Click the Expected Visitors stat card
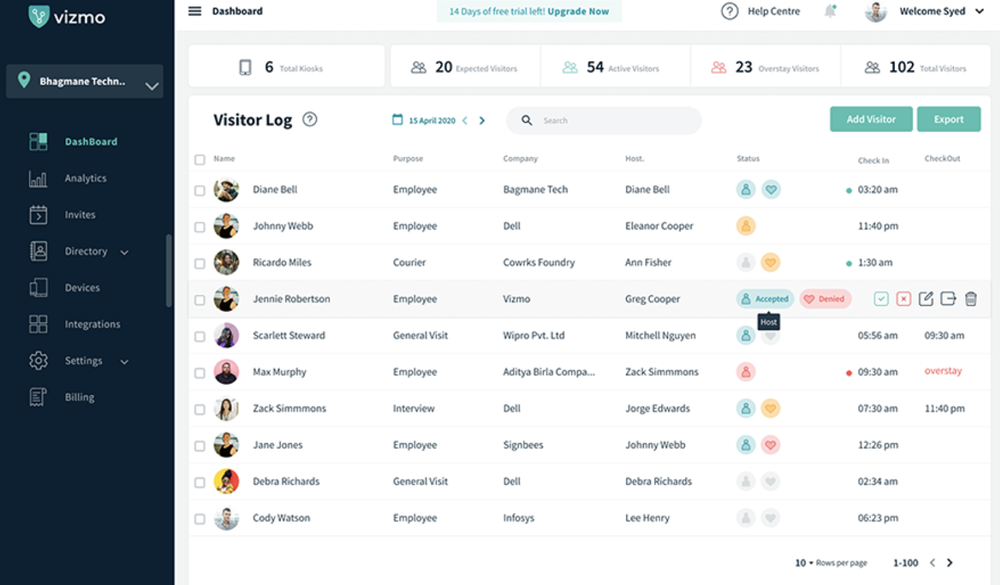 coord(465,66)
